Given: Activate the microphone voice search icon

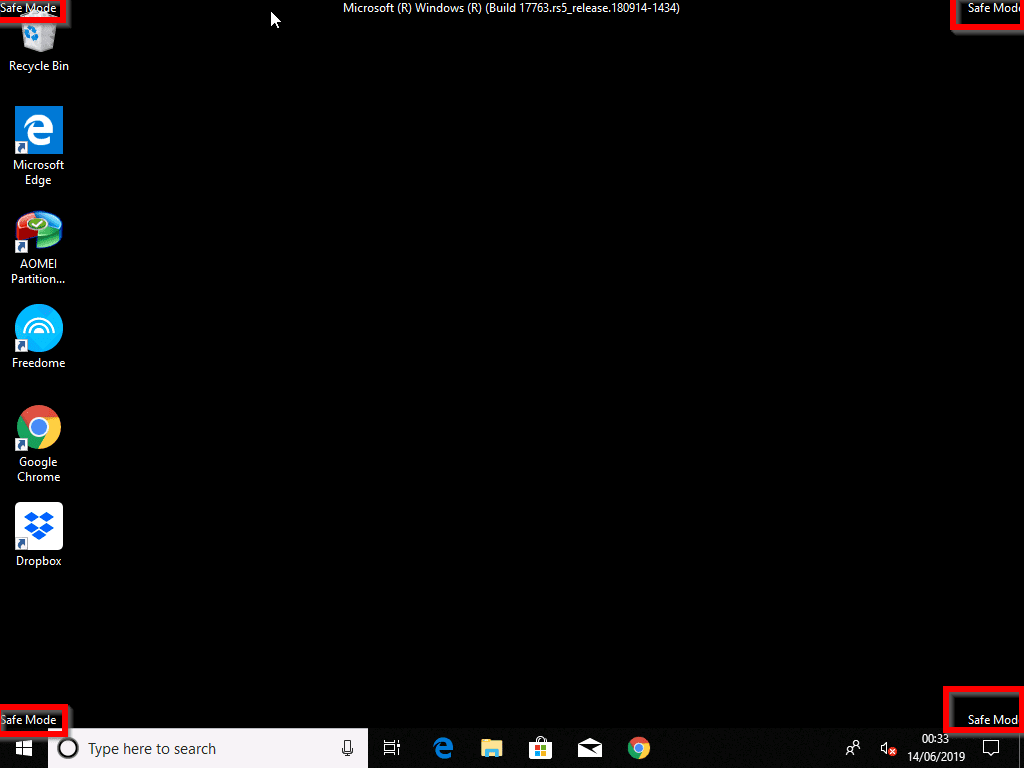Looking at the screenshot, I should coord(347,748).
